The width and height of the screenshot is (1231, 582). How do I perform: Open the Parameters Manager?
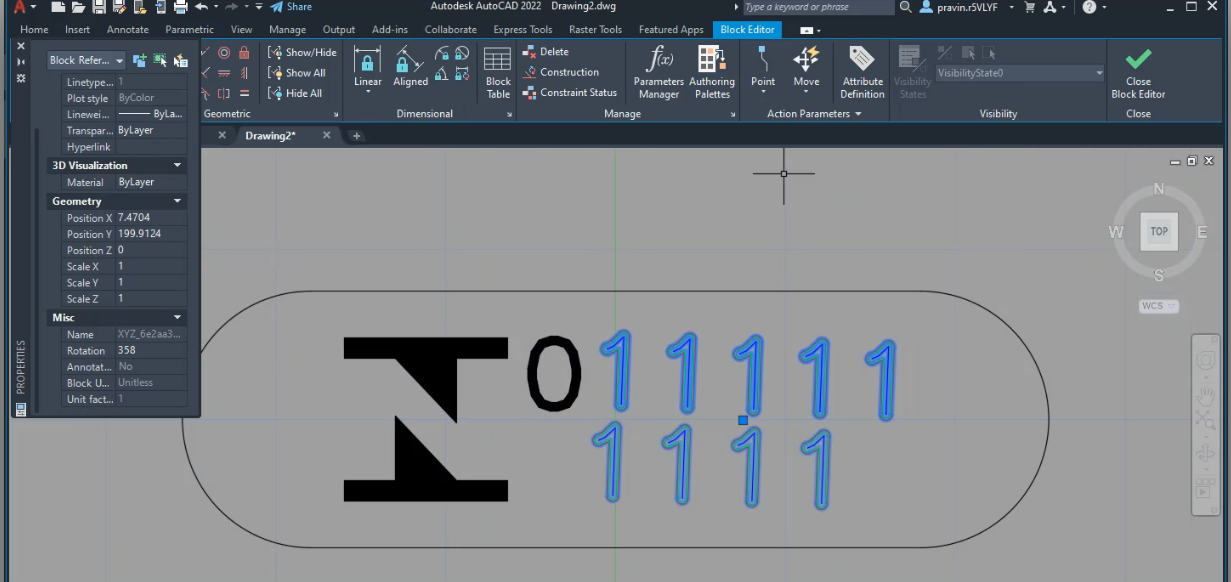click(659, 73)
